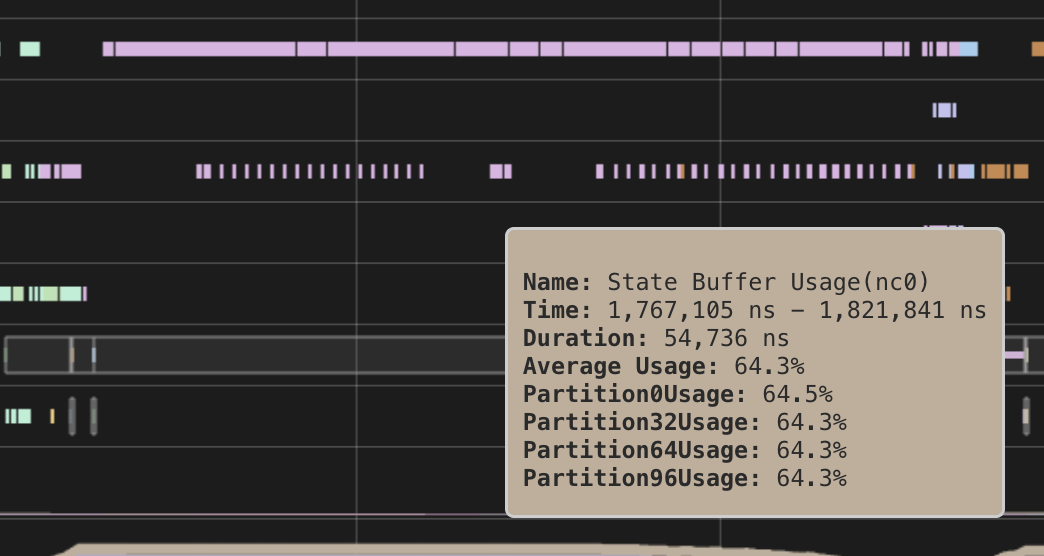1044x556 pixels.
Task: Select the Partition0Usage 64.5% entry
Action: pyautogui.click(x=677, y=394)
